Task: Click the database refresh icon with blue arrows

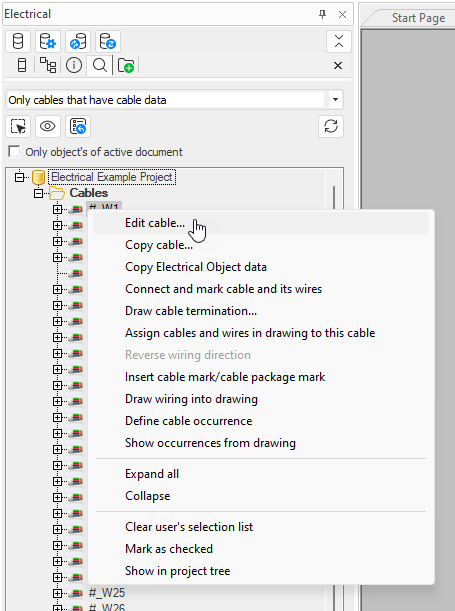Action: click(108, 41)
